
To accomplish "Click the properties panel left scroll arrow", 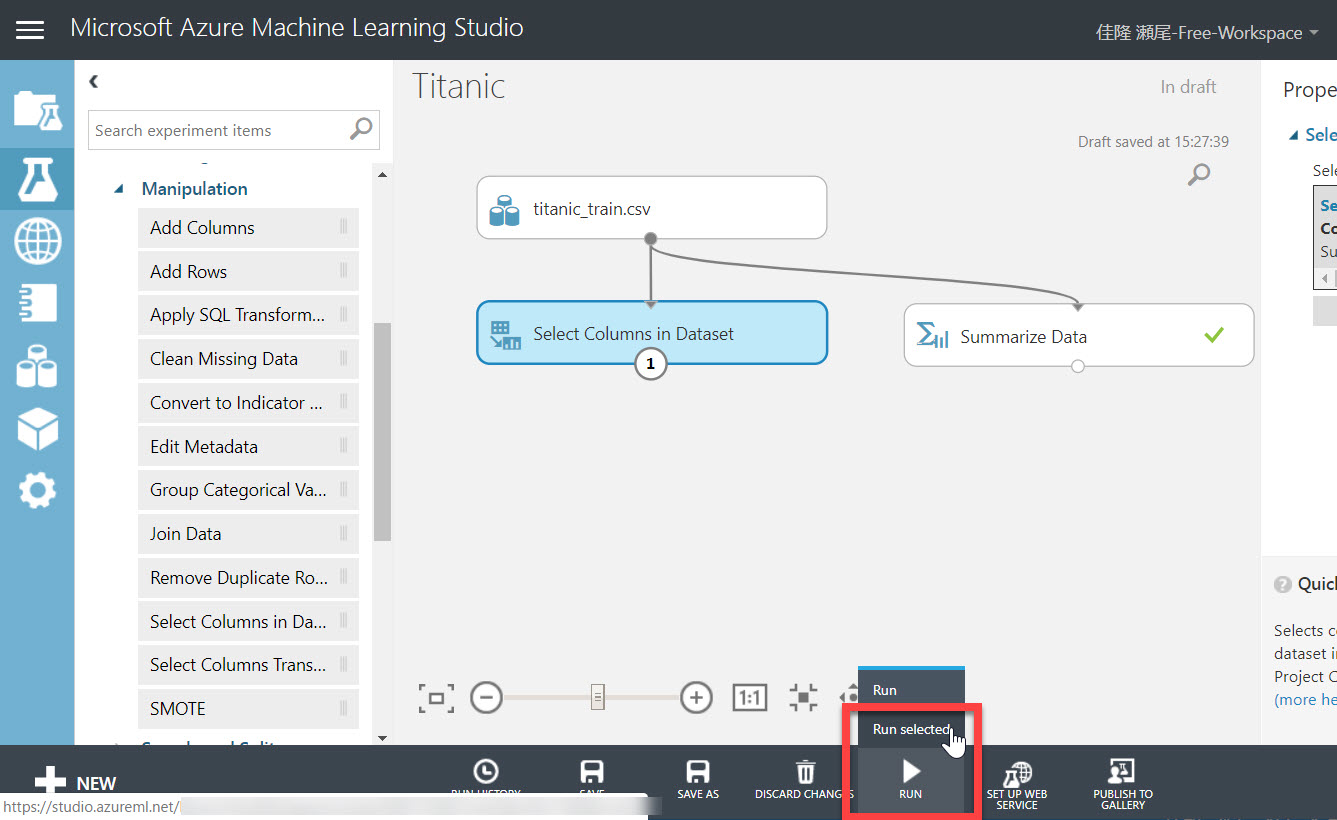I will pyautogui.click(x=1326, y=279).
